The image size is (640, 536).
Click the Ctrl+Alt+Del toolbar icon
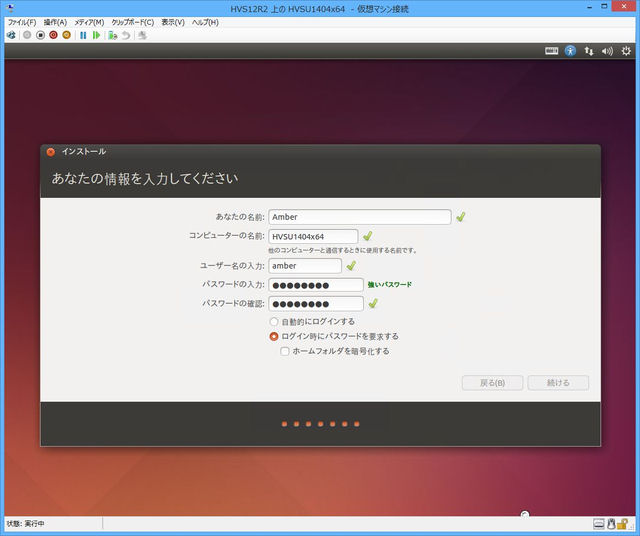coord(11,35)
